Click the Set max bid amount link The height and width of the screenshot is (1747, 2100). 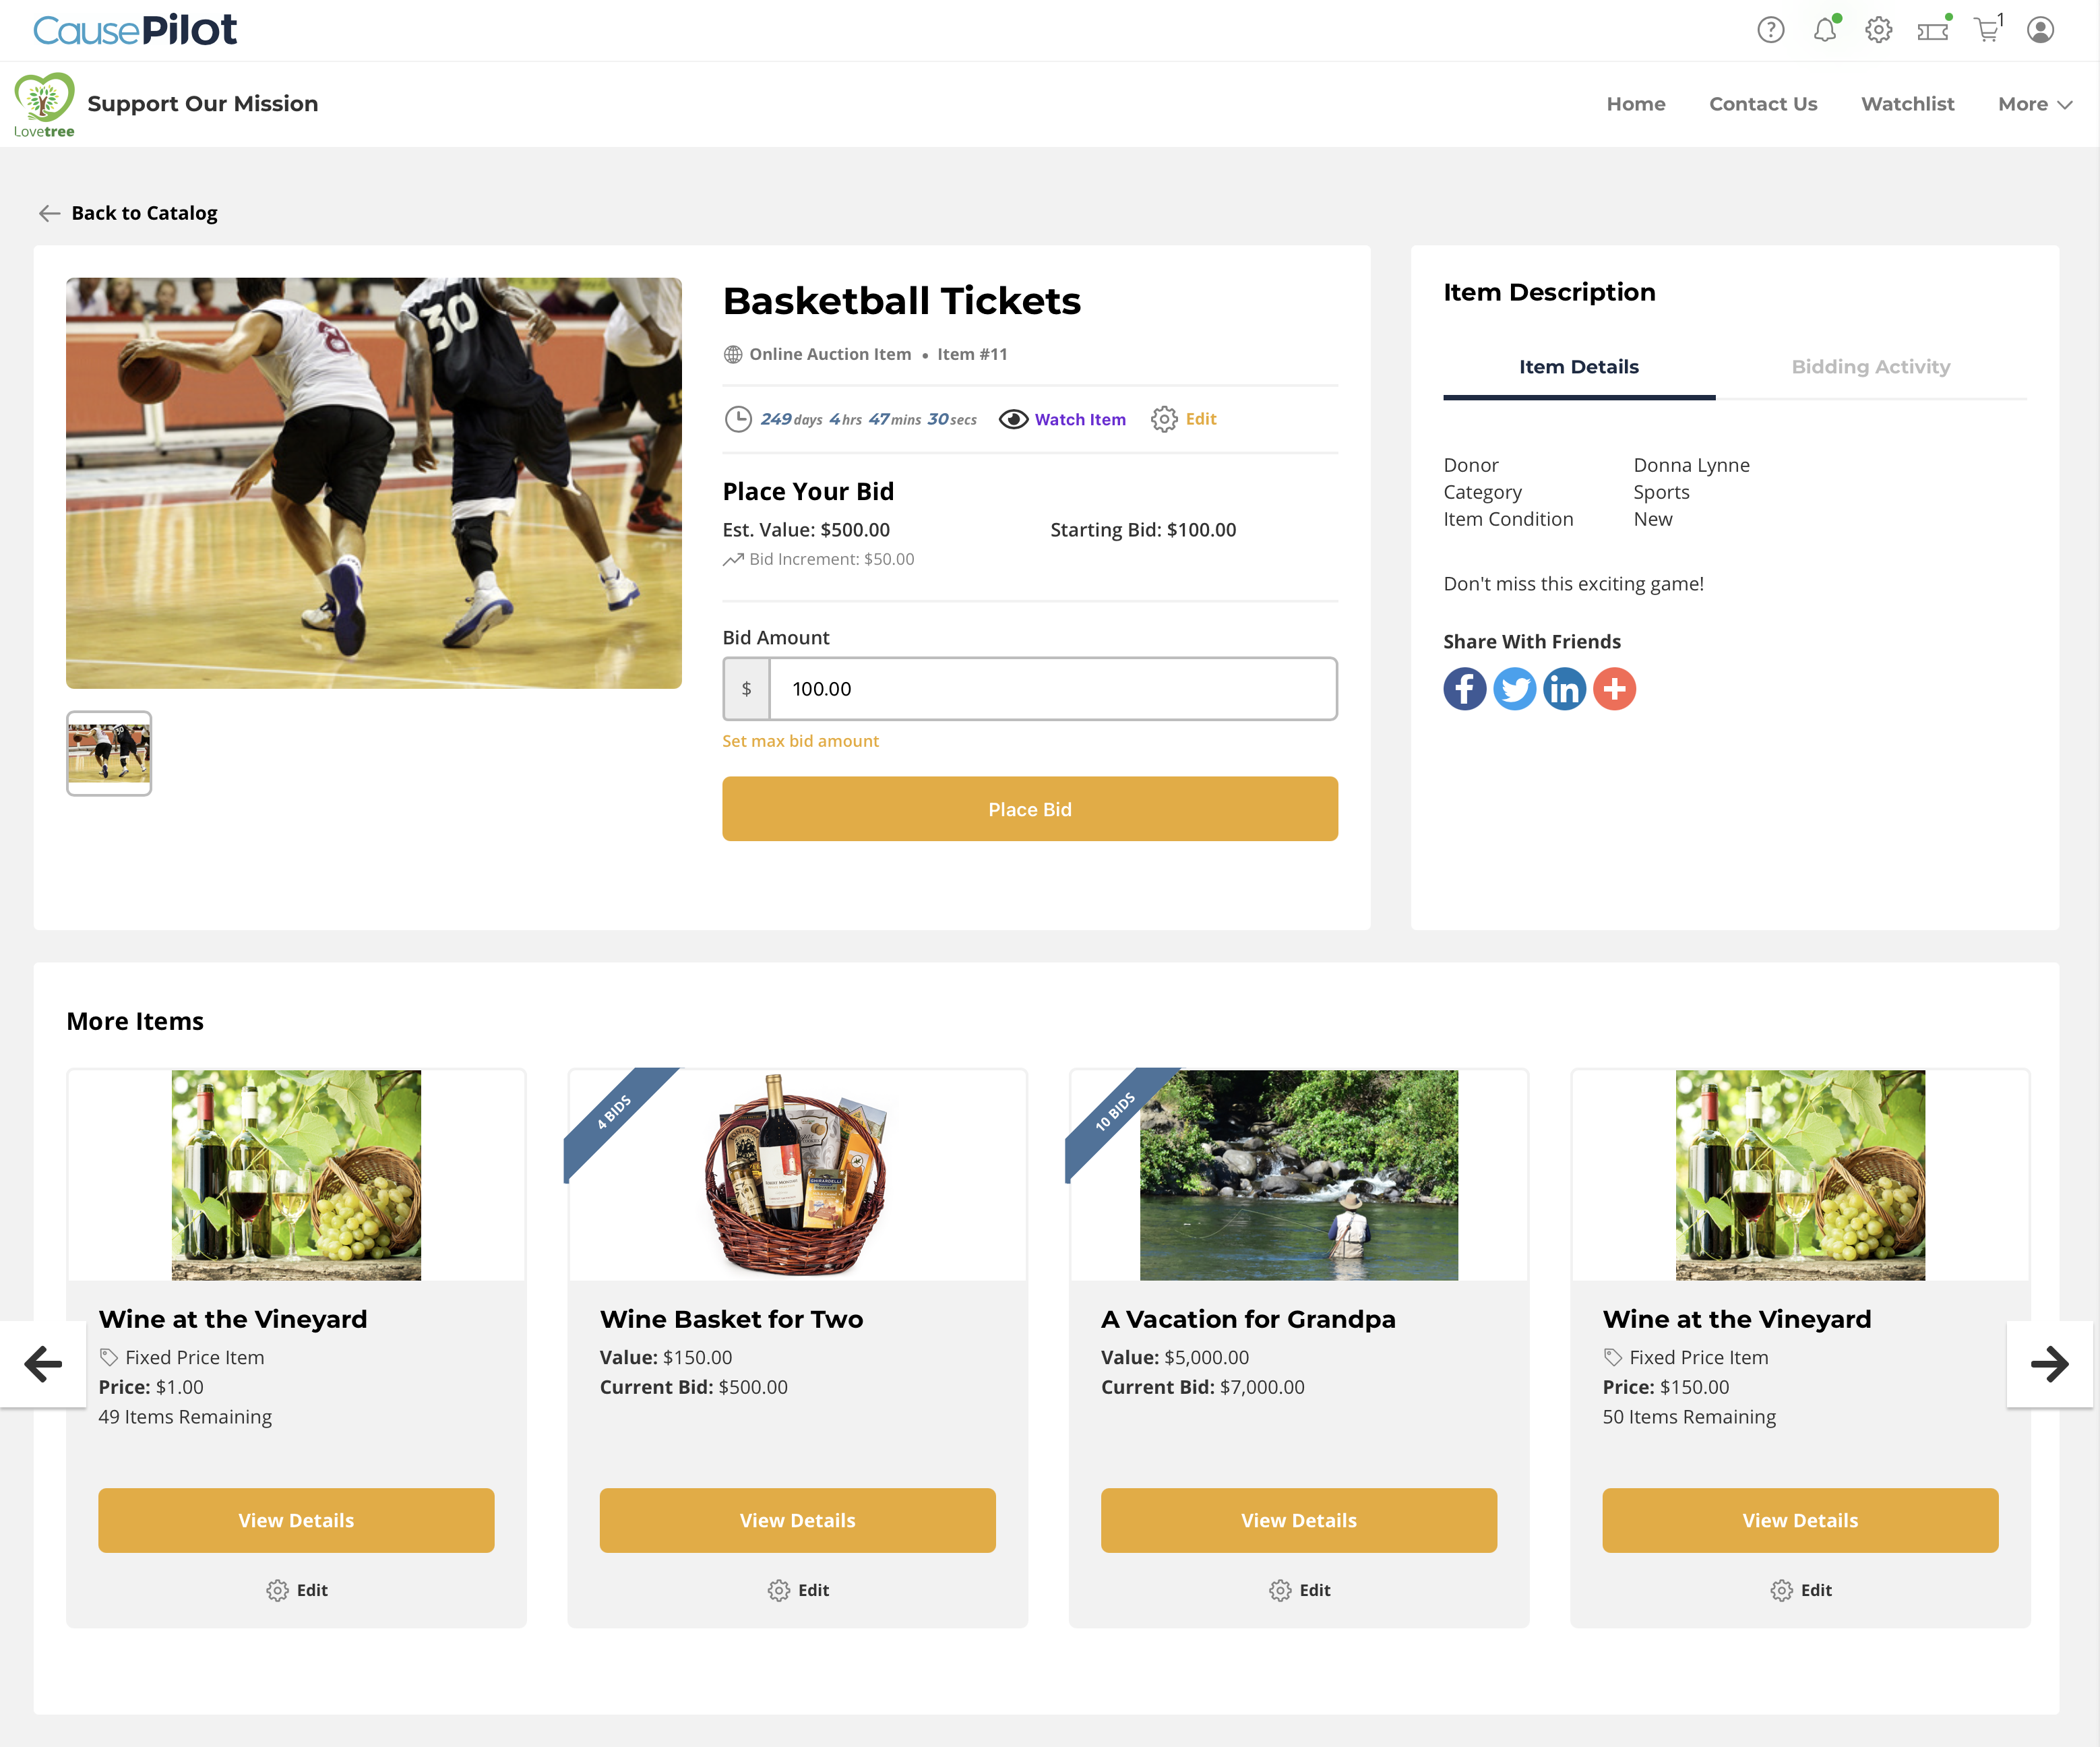tap(800, 741)
